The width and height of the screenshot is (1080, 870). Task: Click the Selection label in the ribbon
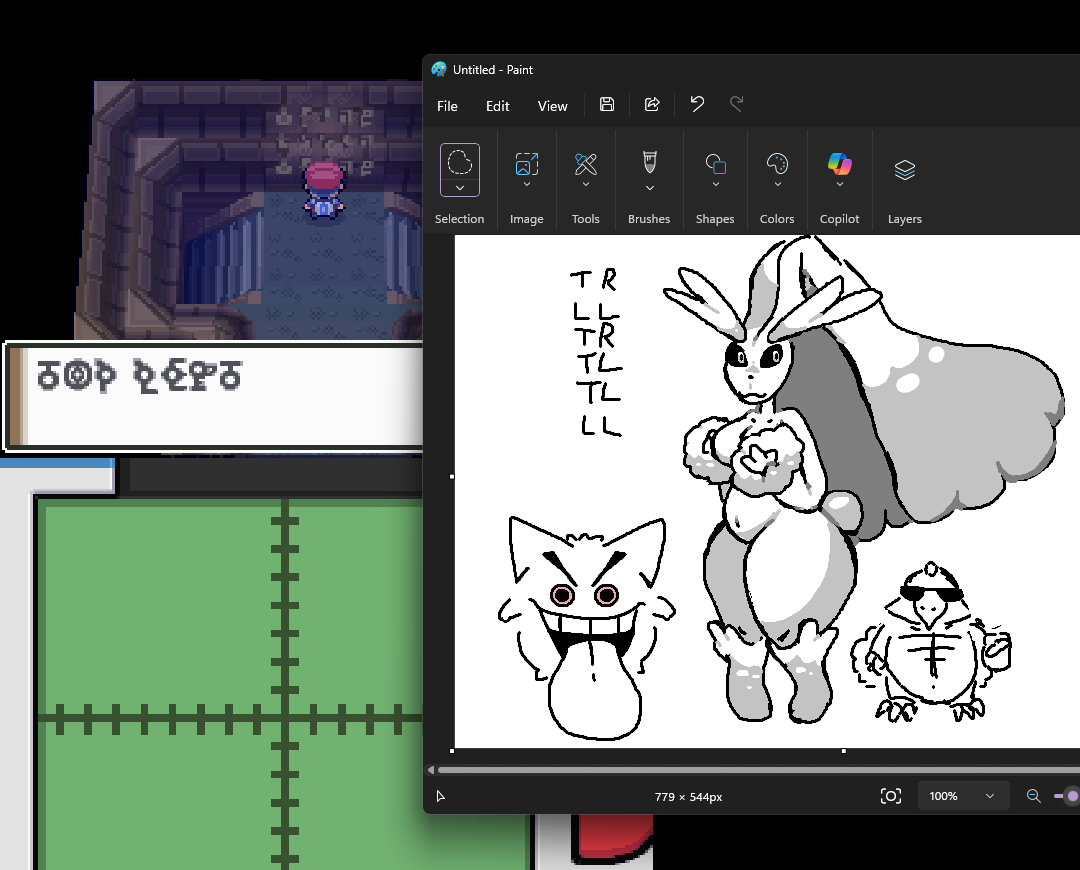[x=459, y=219]
